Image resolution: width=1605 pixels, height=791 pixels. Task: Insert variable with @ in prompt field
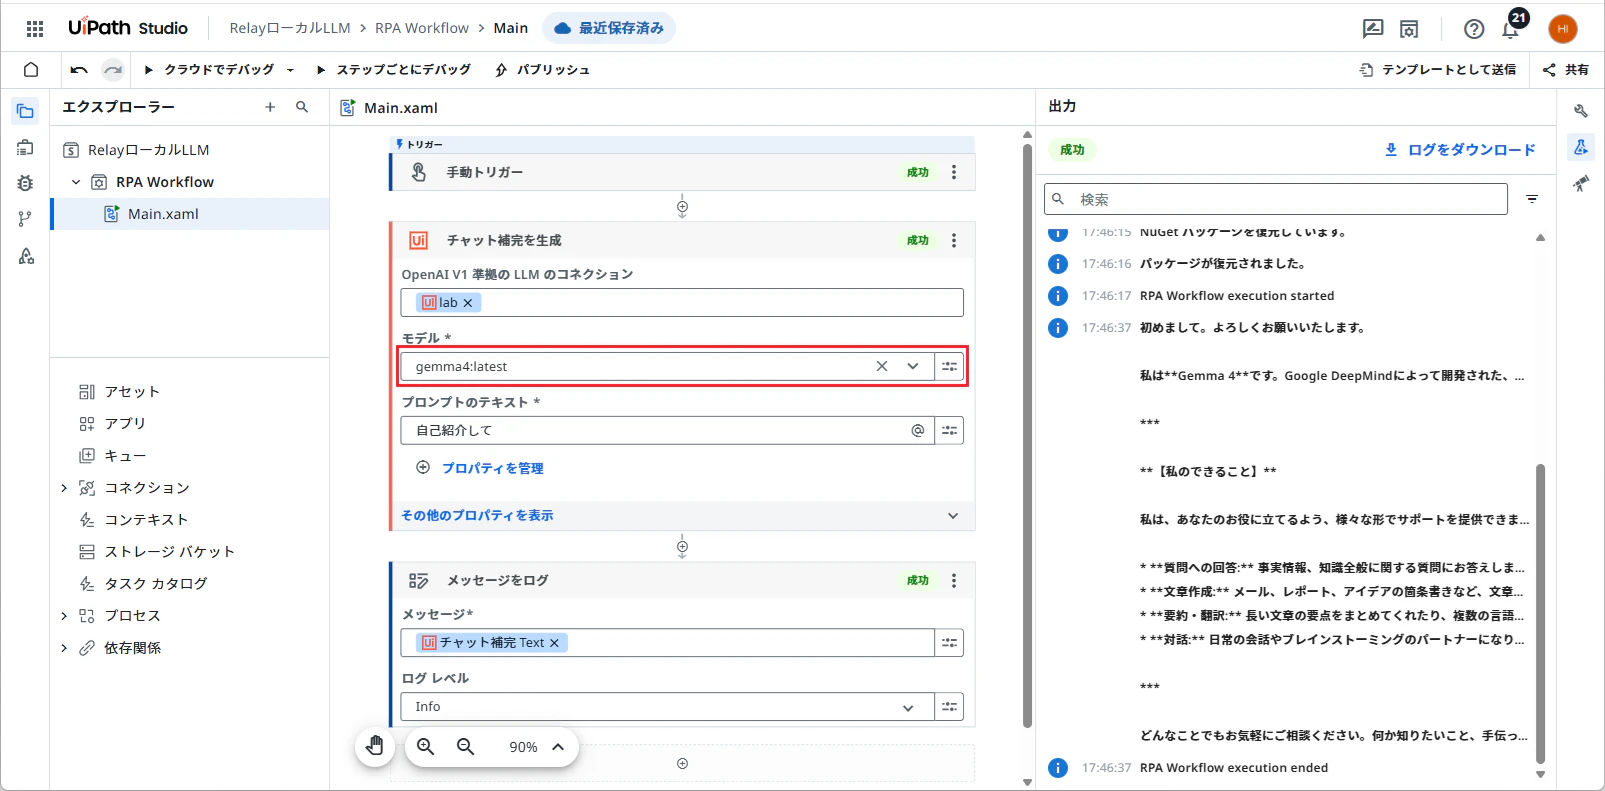(918, 430)
